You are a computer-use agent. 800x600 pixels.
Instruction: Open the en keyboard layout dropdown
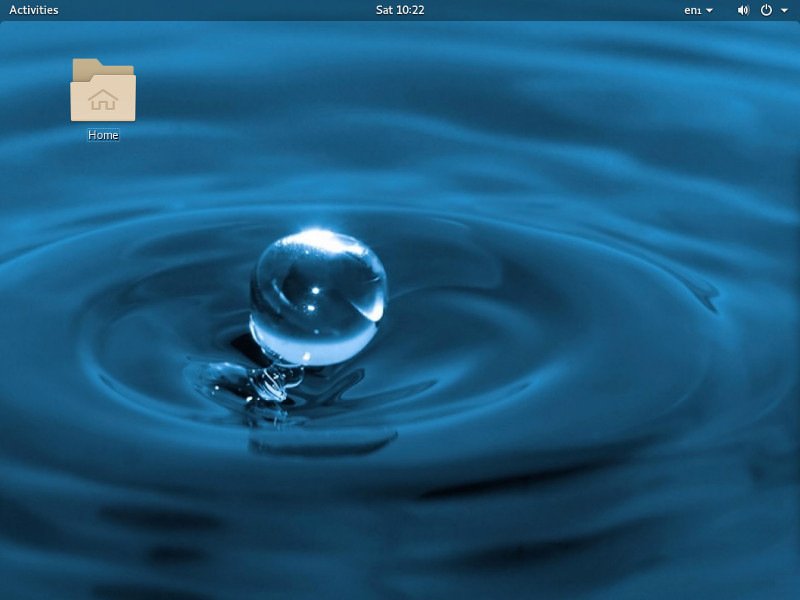[x=698, y=10]
